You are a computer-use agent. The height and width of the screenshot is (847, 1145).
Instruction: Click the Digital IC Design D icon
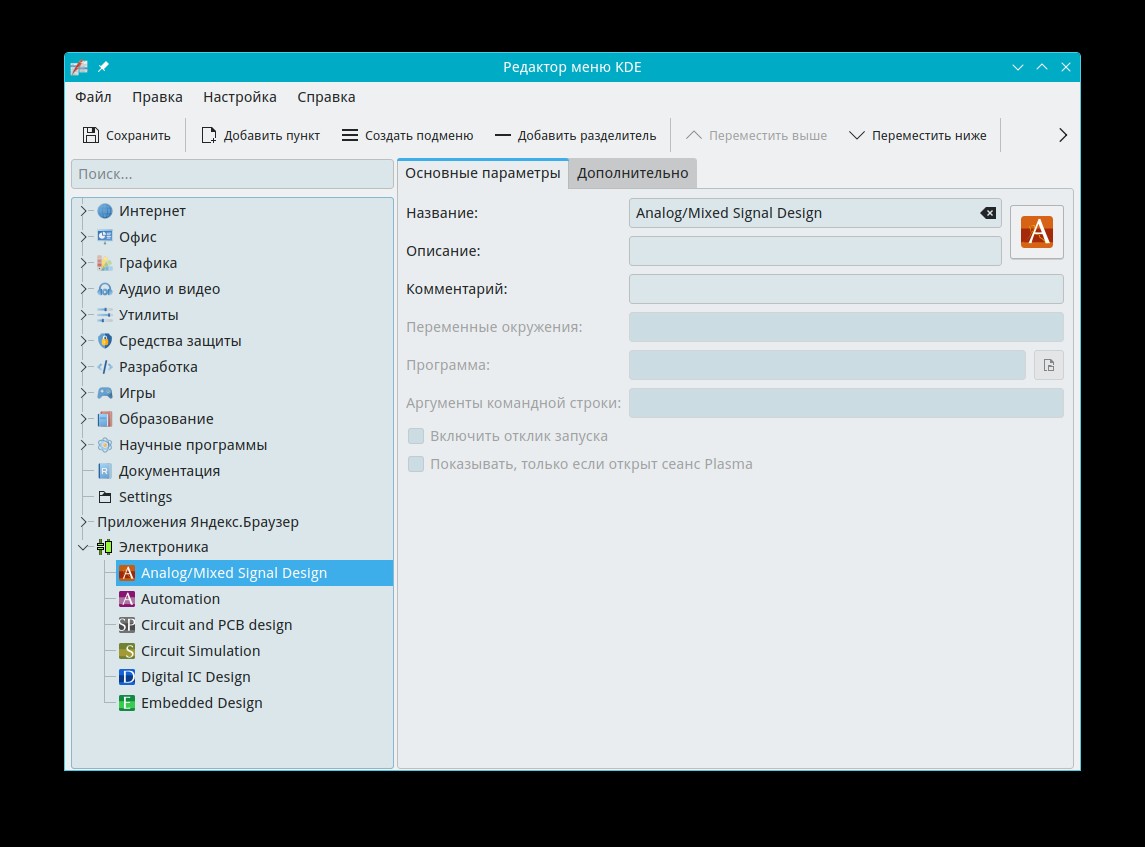click(x=127, y=677)
